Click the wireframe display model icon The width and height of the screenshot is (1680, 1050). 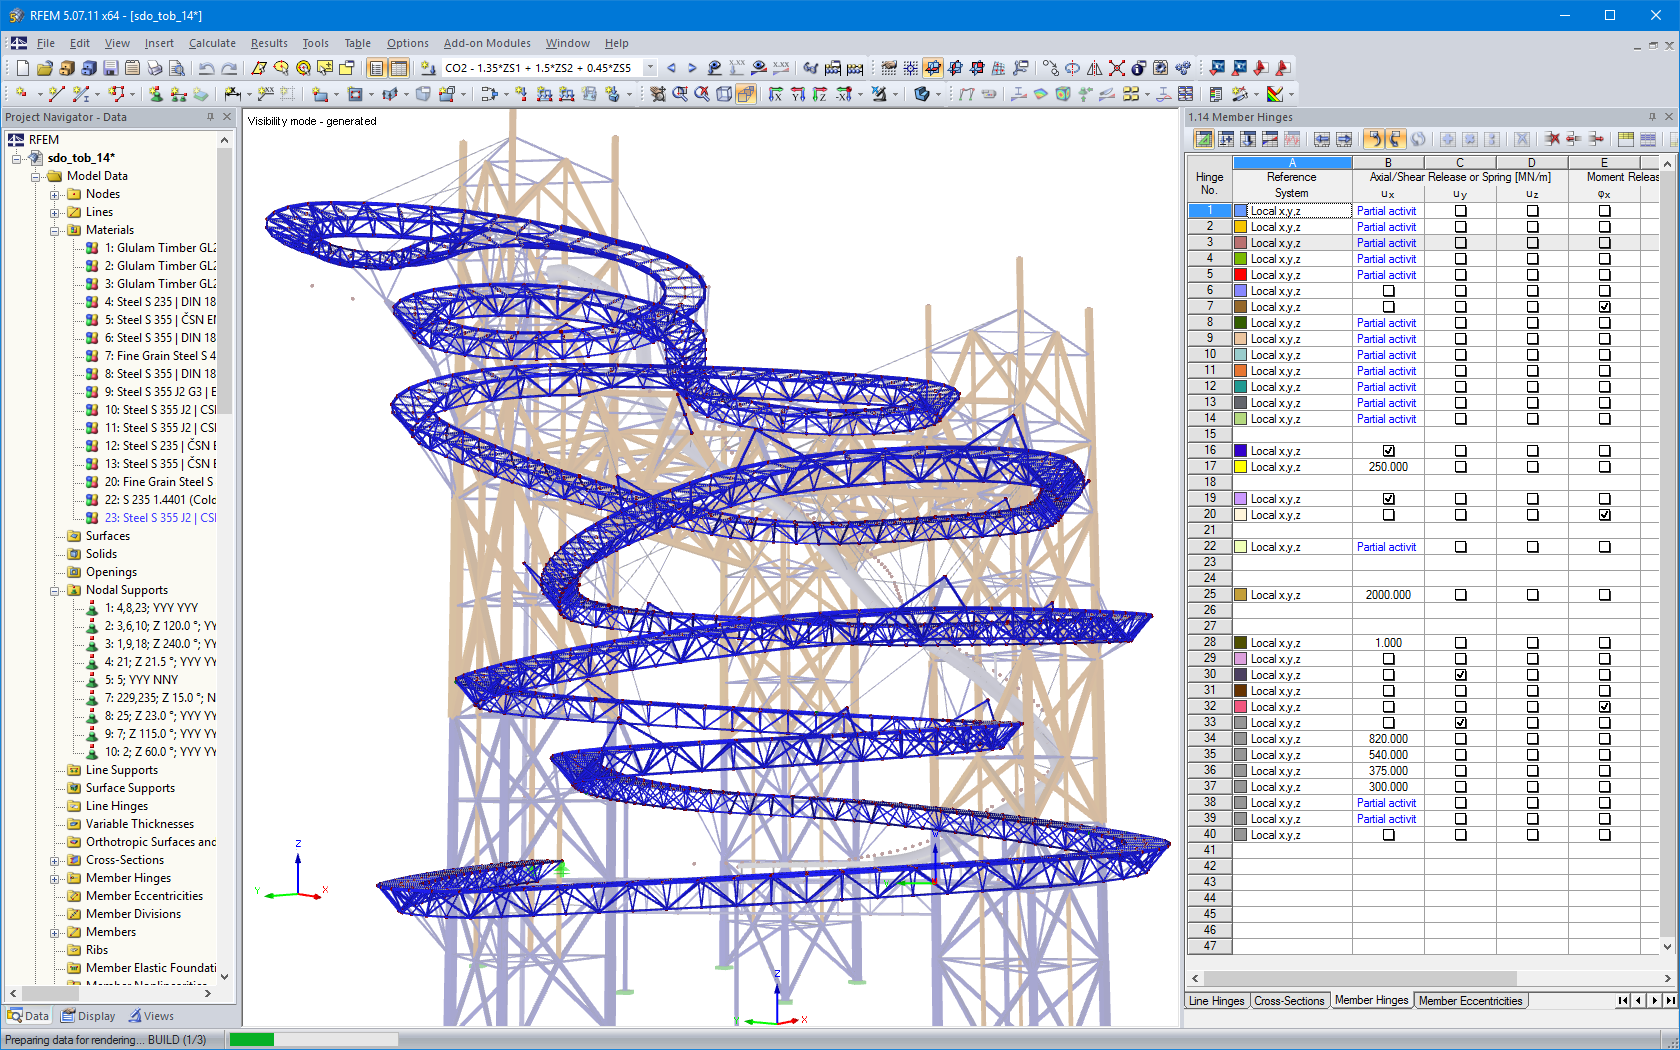coord(724,94)
